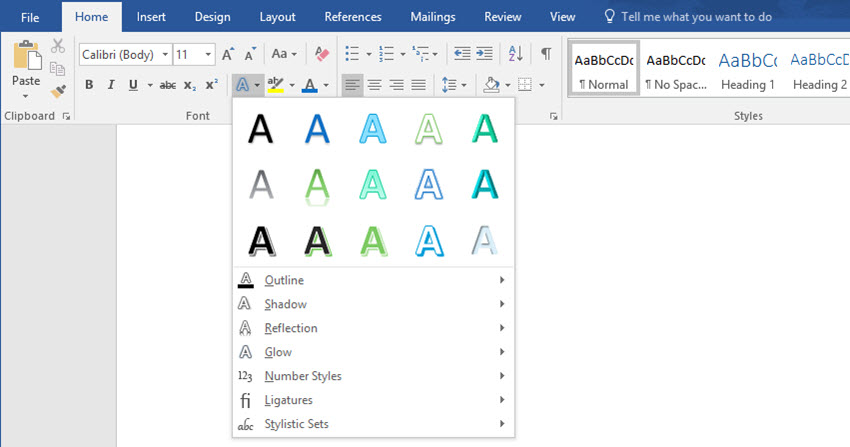Start a numbered list
The width and height of the screenshot is (850, 447).
coord(386,54)
